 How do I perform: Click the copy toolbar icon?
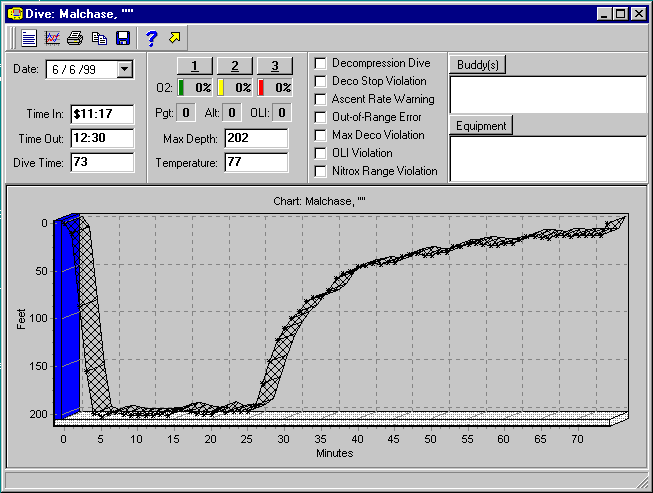(99, 38)
